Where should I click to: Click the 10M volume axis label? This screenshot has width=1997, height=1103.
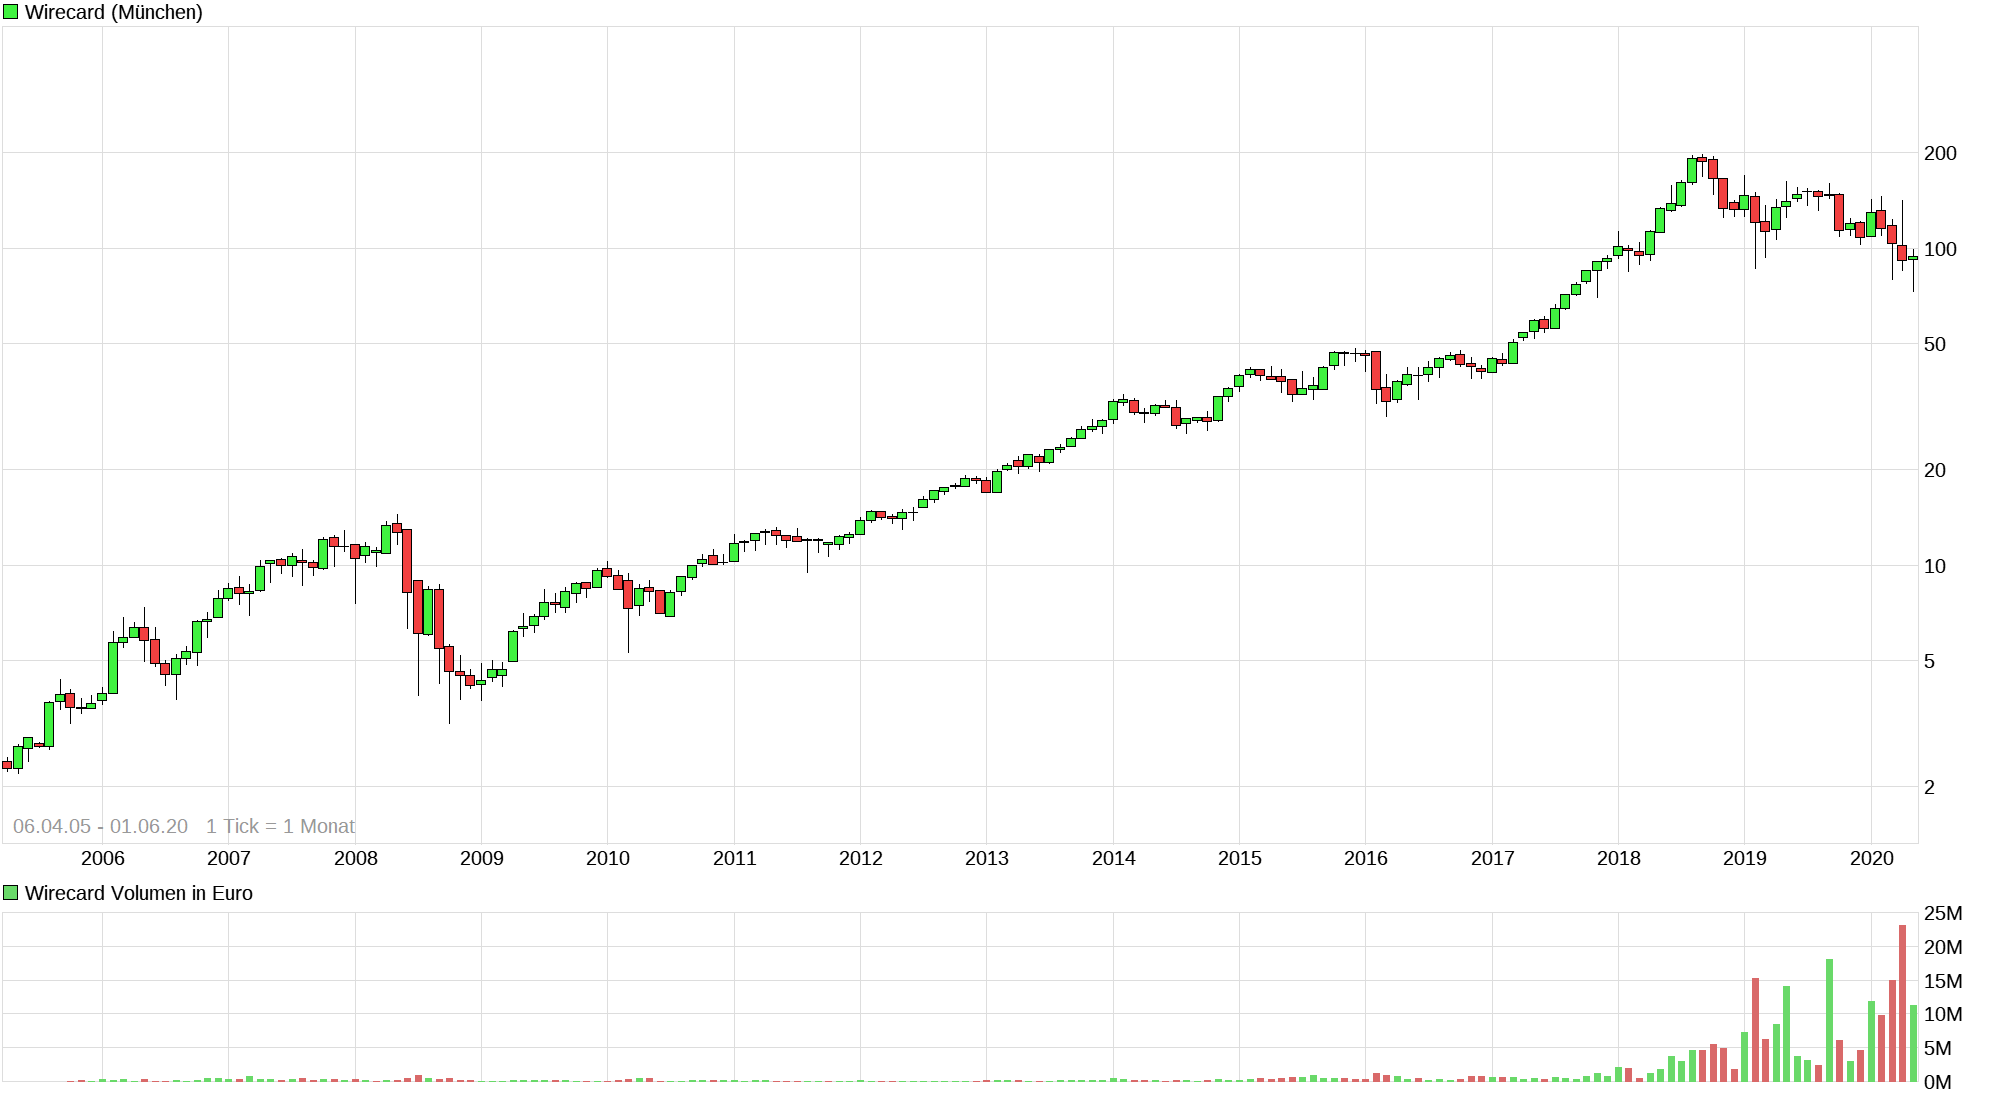[1943, 1014]
